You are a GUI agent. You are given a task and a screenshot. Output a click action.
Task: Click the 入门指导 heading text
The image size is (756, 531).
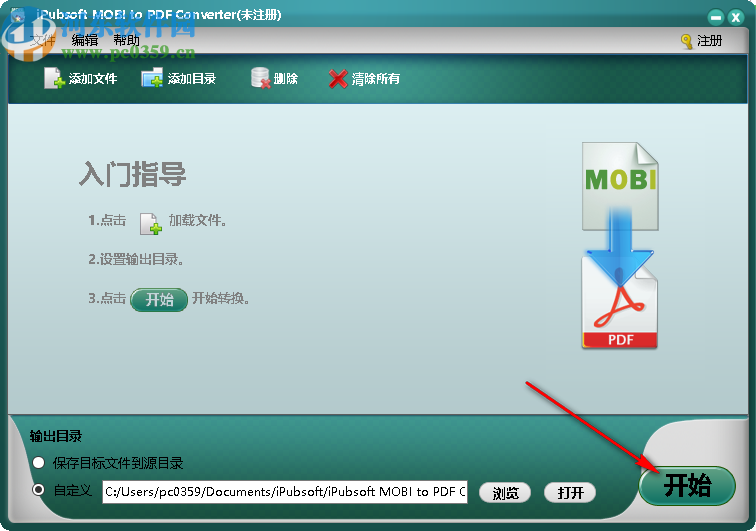click(133, 174)
